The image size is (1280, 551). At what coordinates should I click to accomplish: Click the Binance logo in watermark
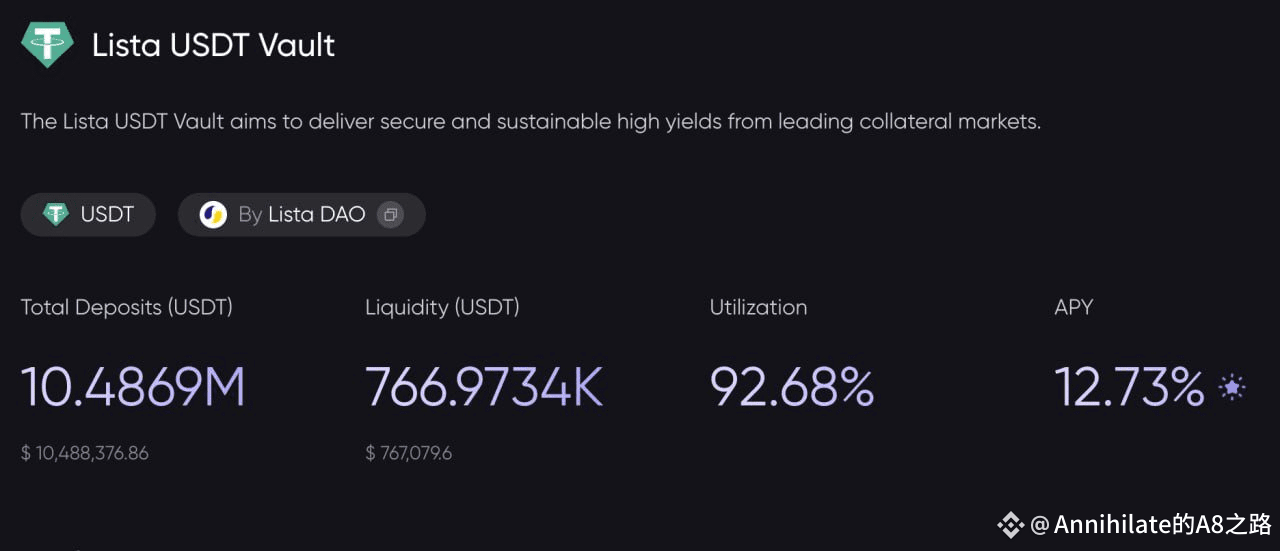click(x=1010, y=524)
